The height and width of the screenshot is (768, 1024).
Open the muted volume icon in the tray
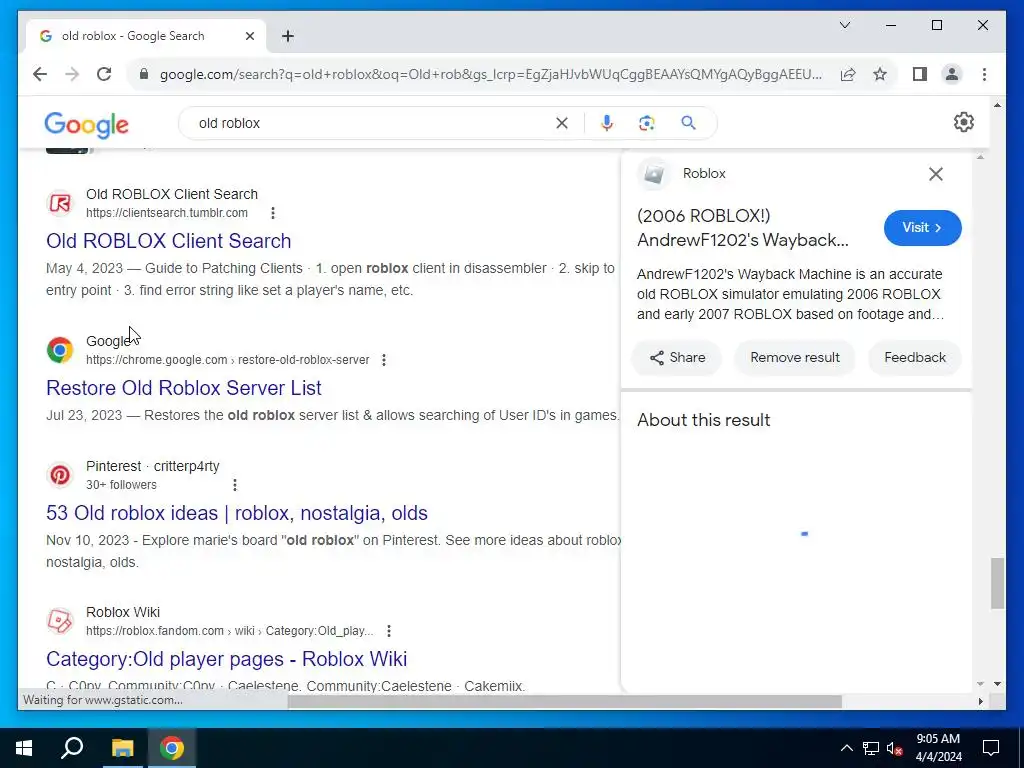click(894, 748)
